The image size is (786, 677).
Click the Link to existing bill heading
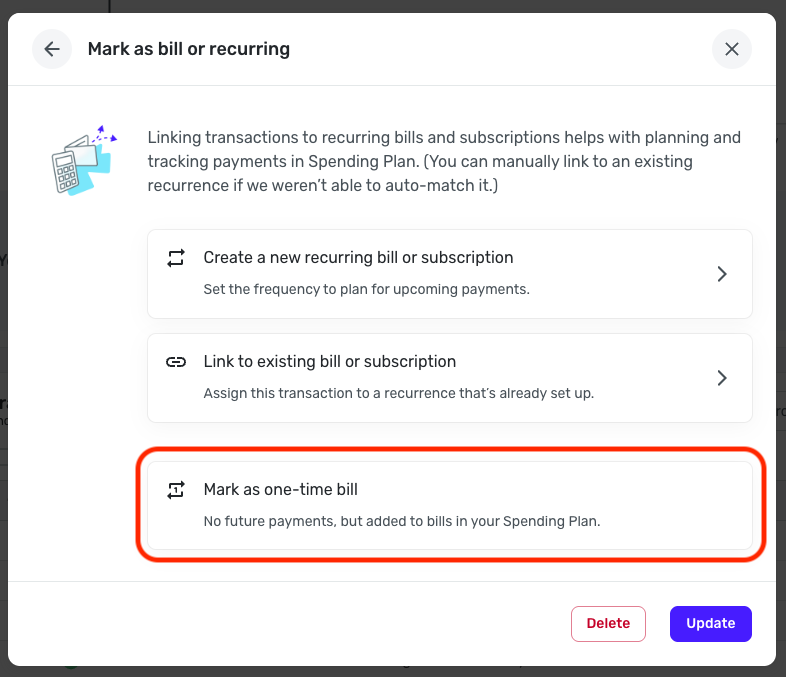click(330, 361)
